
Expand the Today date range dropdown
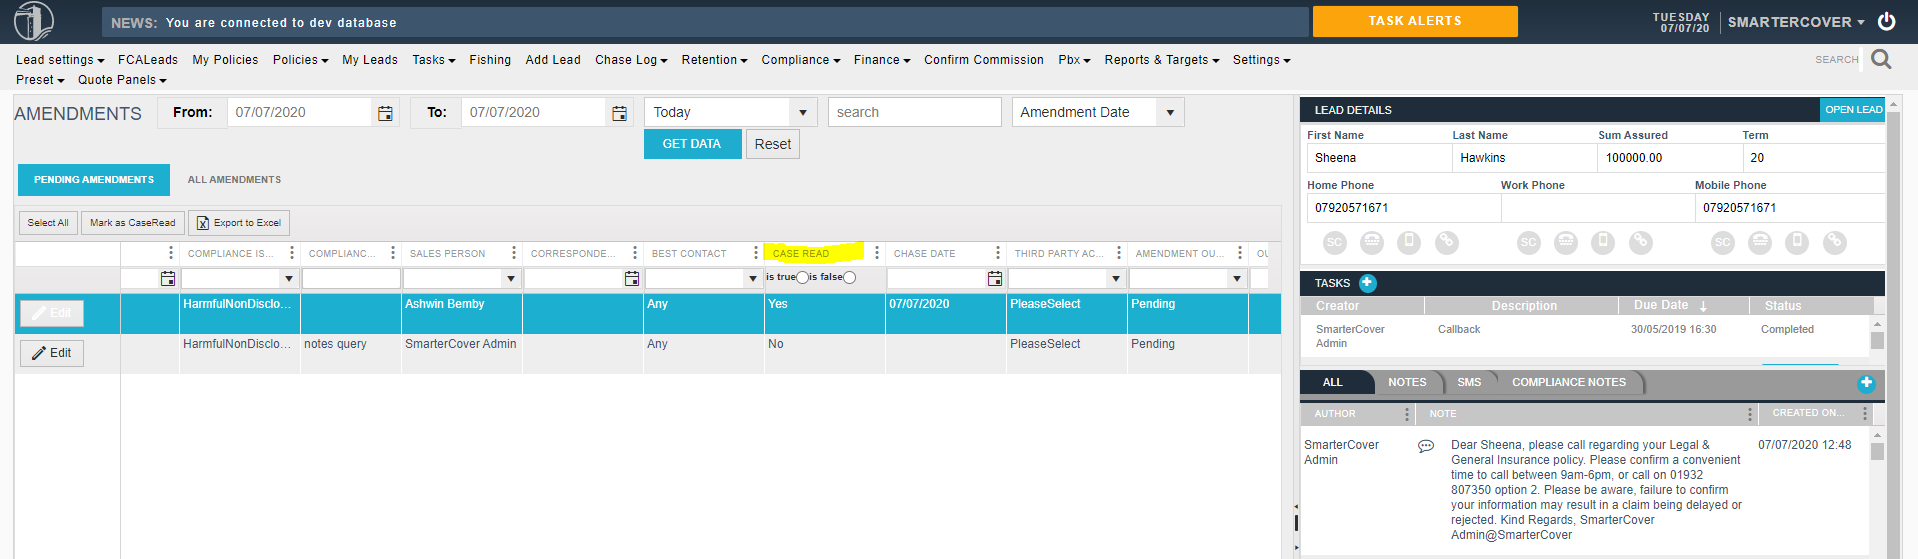click(802, 113)
